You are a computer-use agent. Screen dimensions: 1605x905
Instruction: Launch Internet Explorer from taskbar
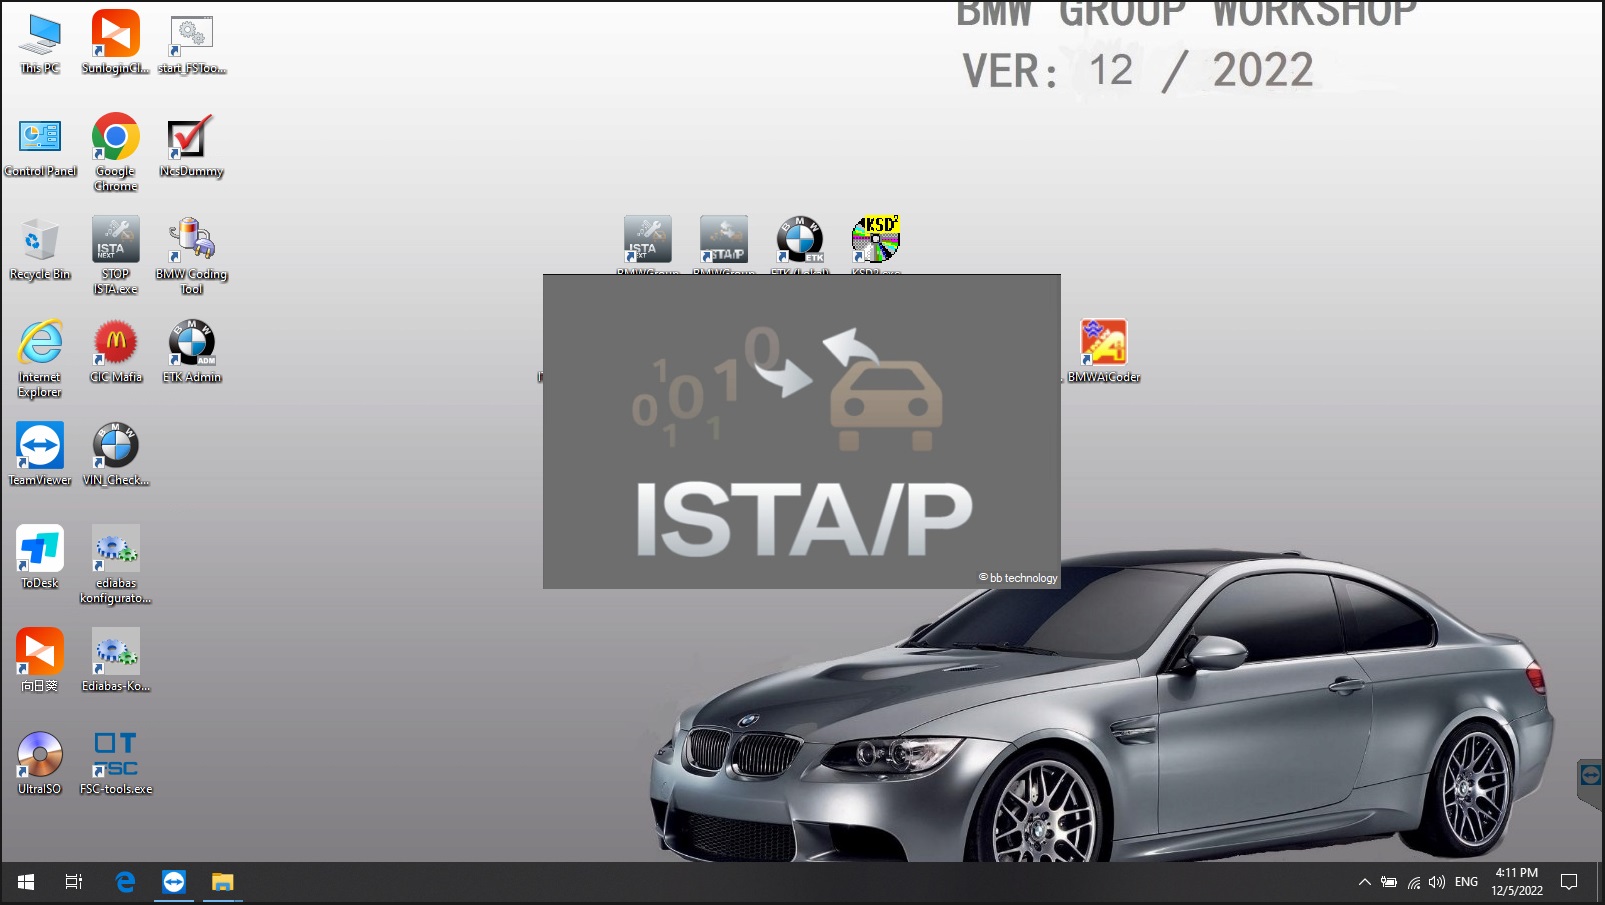click(x=125, y=882)
